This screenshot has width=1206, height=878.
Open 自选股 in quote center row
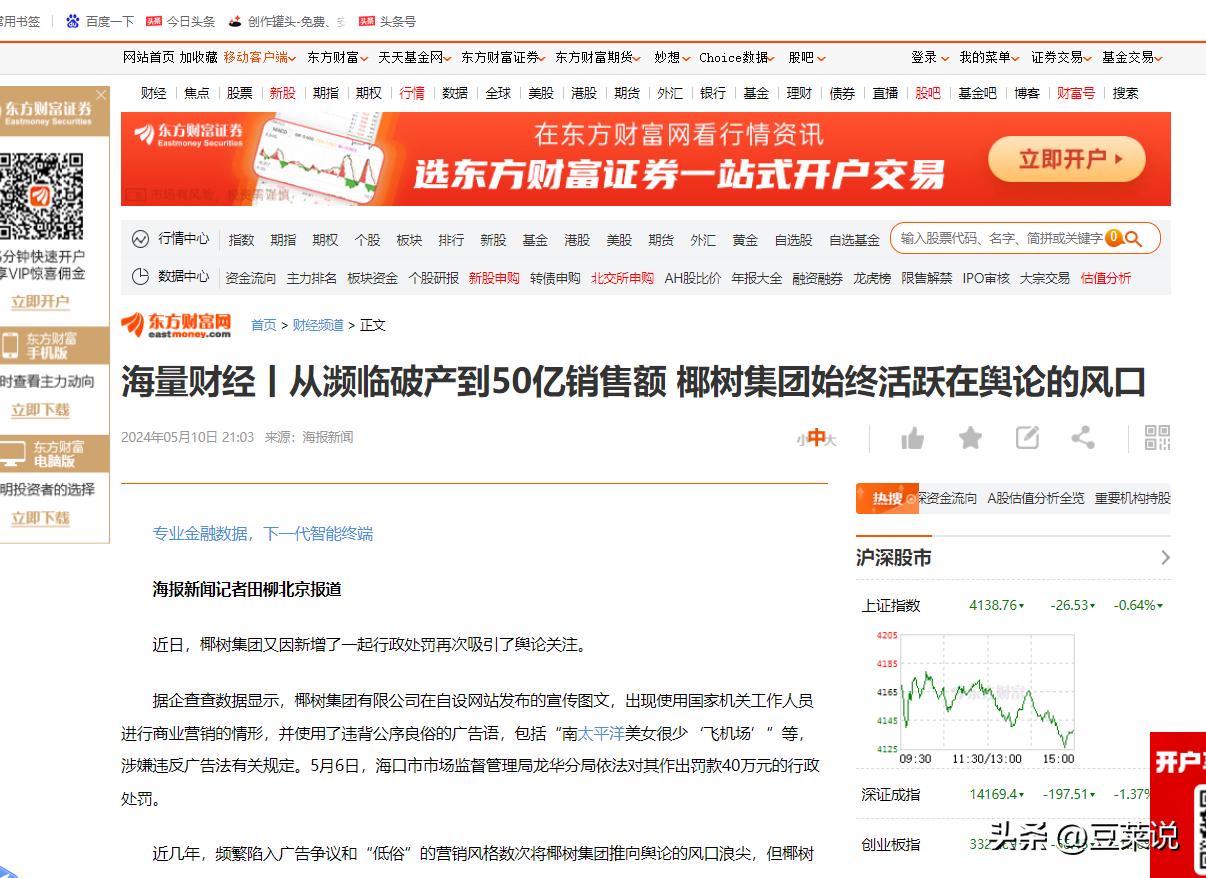pos(793,240)
